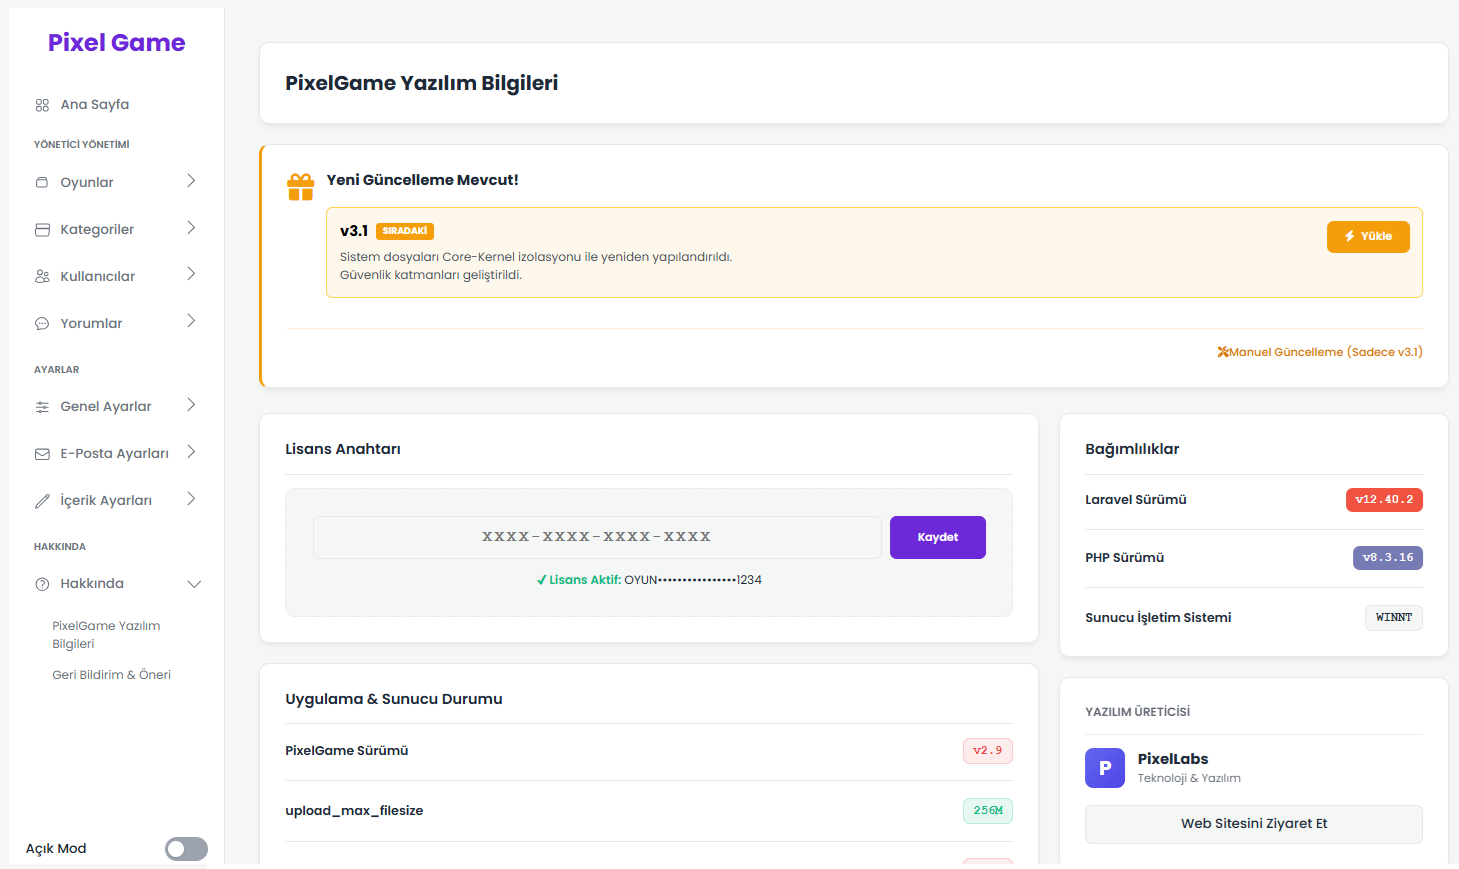Click the Laravel Sürümü label
Screen dimensions: 1459x869
1136,500
